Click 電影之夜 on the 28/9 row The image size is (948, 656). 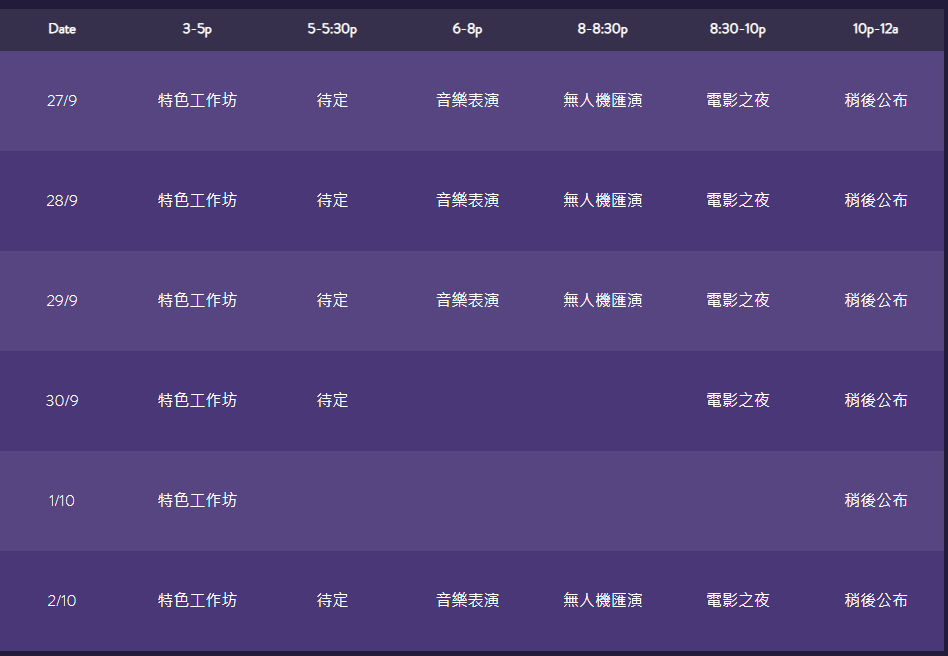coord(737,200)
